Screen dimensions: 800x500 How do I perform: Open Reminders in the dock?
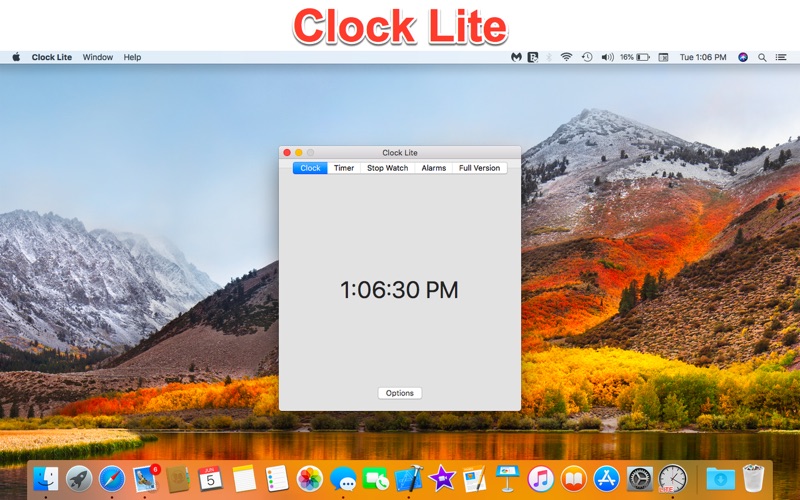(x=277, y=479)
